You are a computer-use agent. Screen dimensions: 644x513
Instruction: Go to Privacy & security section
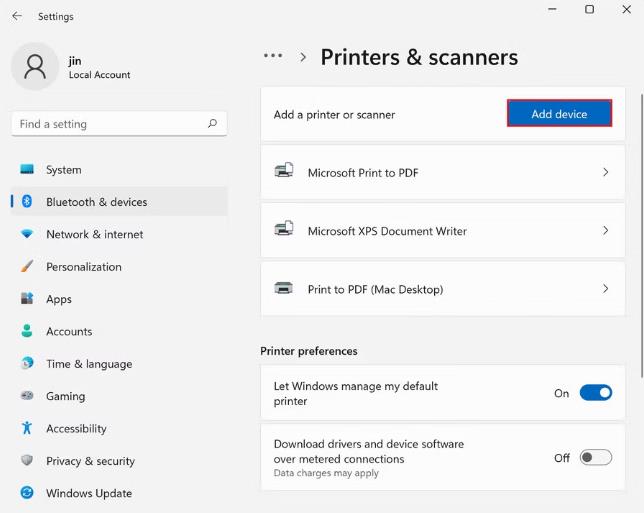tap(90, 461)
